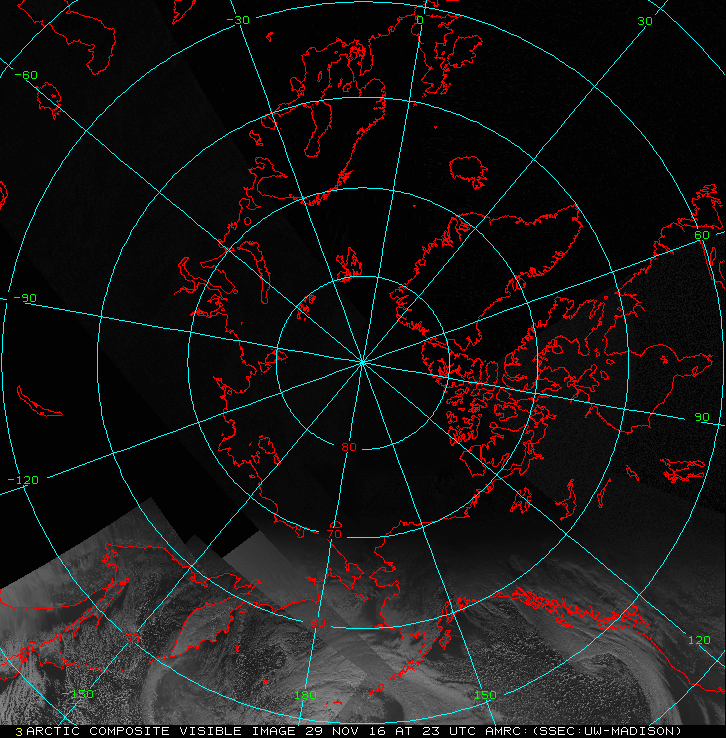Screen dimensions: 726x738
Task: Click the AT 23 UTC time text
Action: pos(435,731)
